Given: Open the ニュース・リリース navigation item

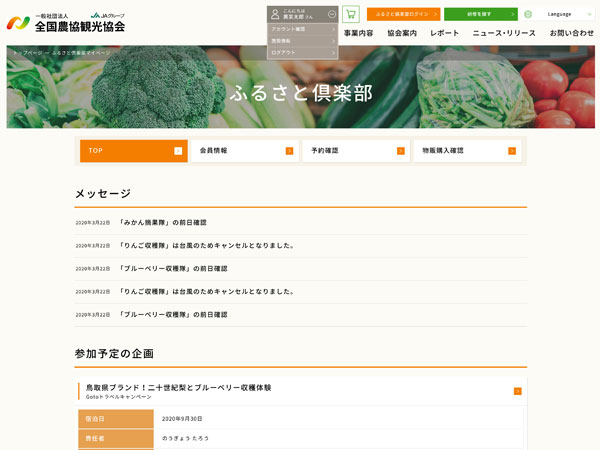Looking at the screenshot, I should click(x=504, y=33).
